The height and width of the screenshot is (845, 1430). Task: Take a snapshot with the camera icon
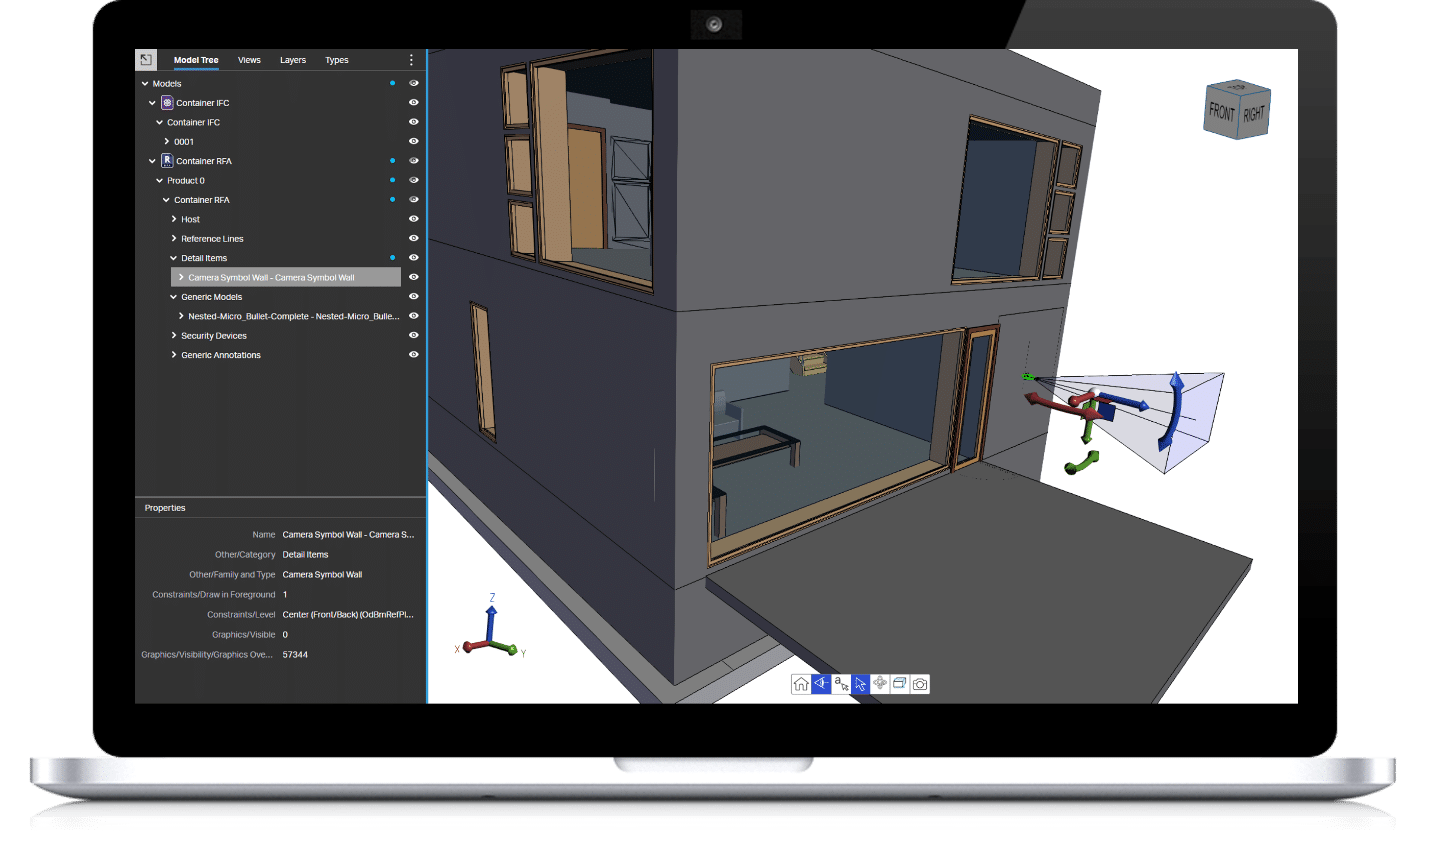920,684
